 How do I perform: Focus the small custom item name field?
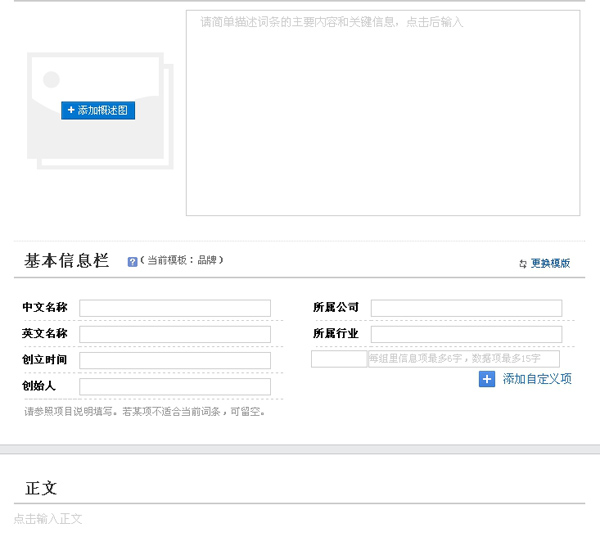[x=339, y=359]
